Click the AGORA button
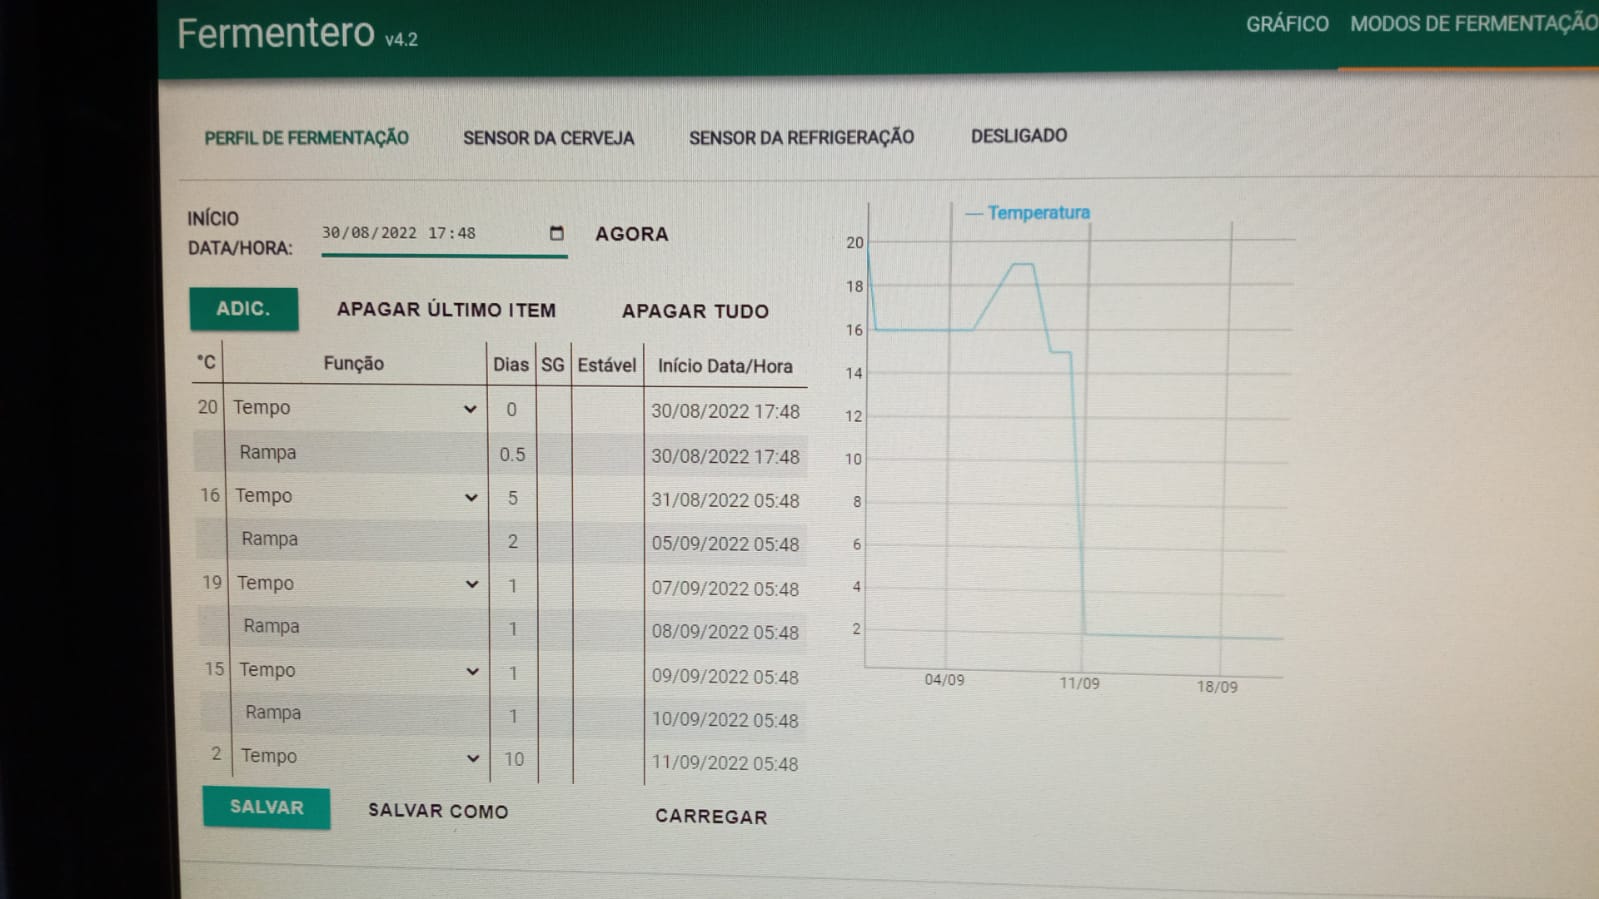The height and width of the screenshot is (899, 1599). point(632,234)
